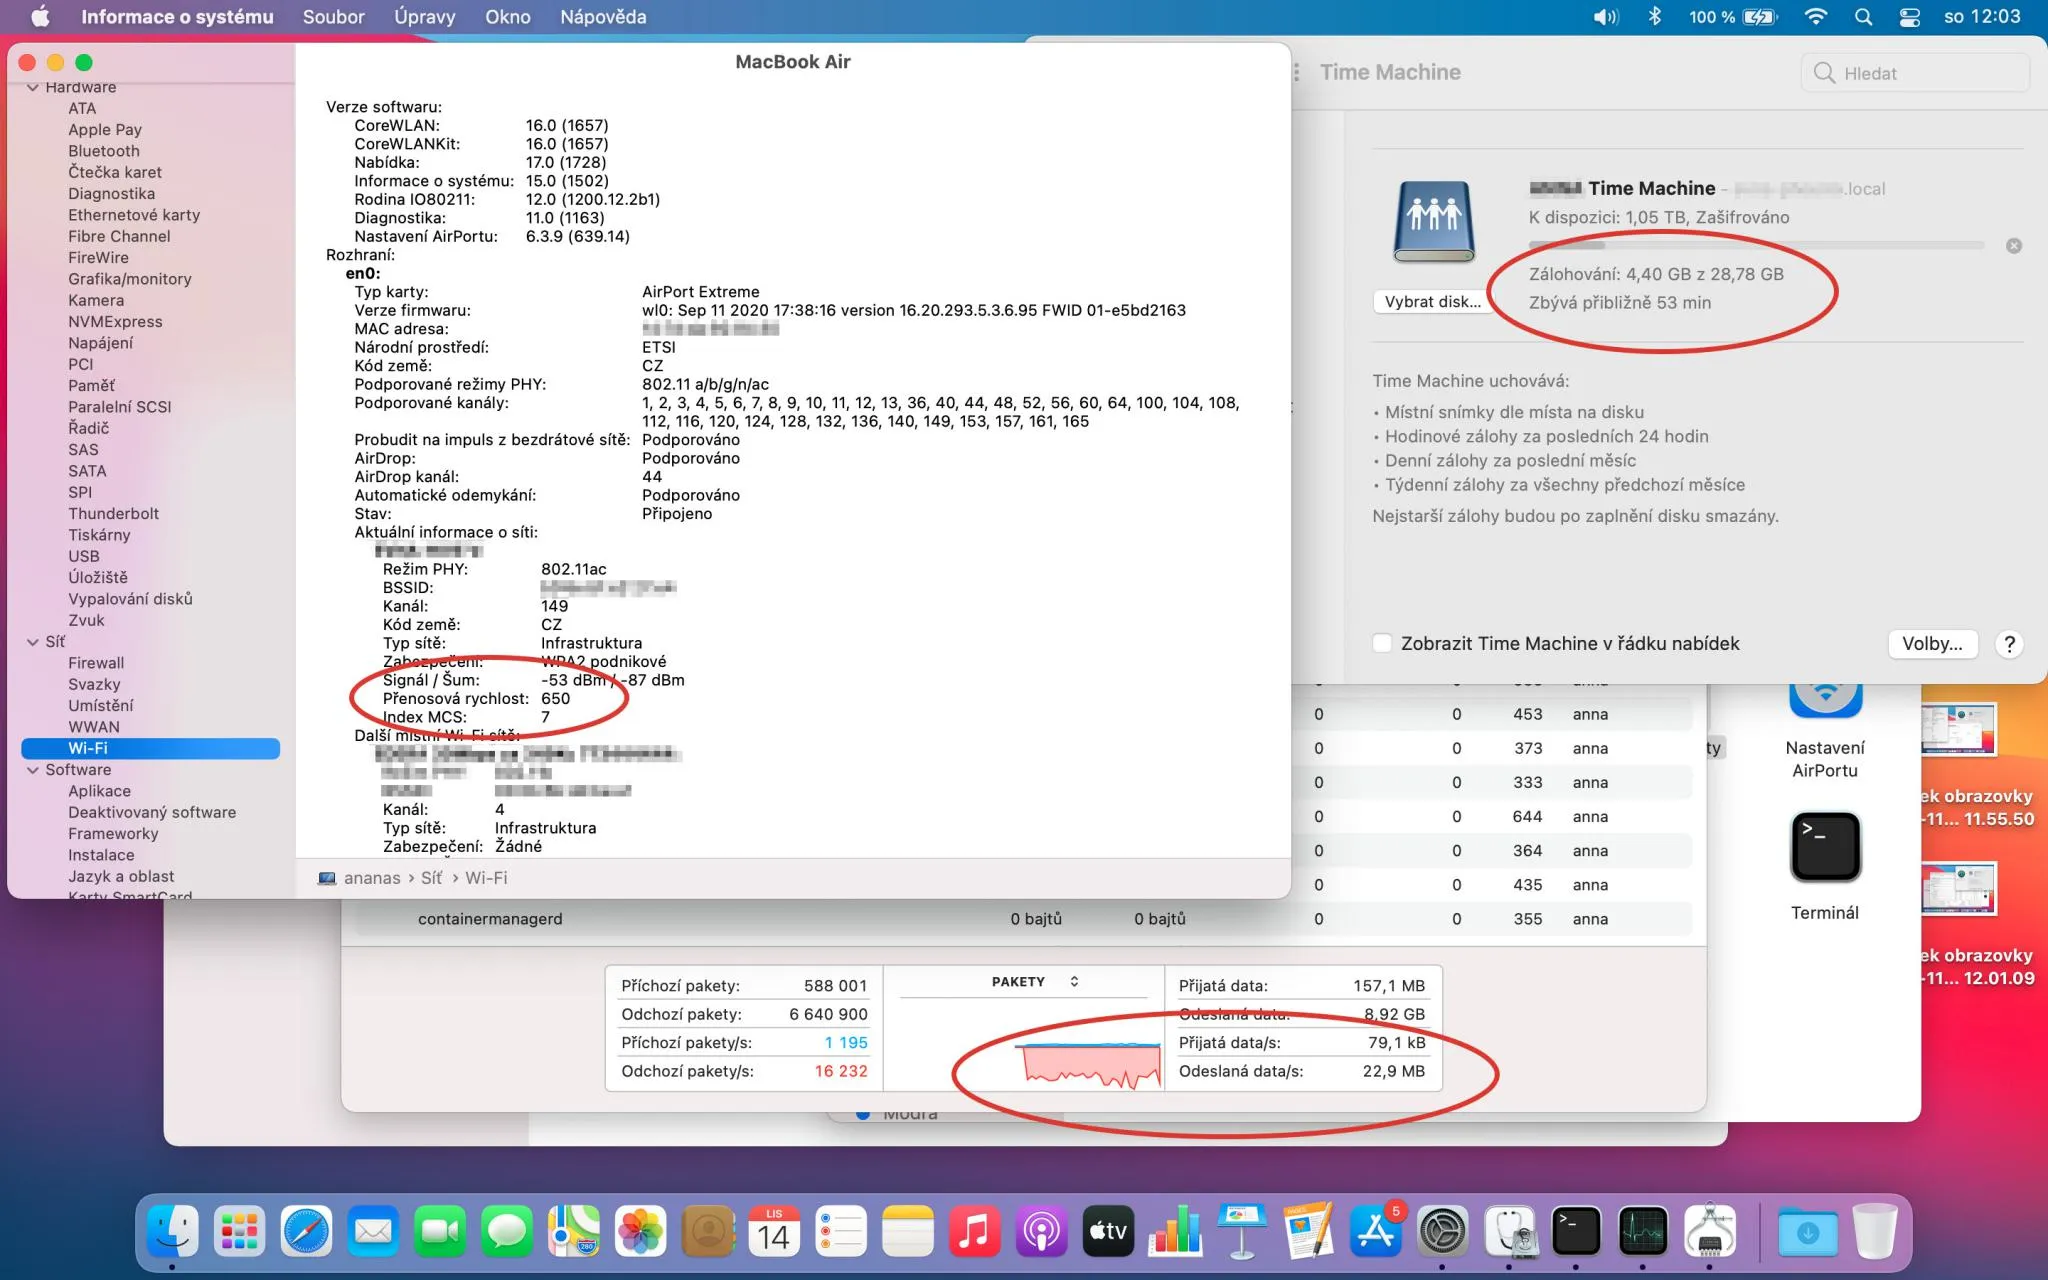
Task: Open the Nápověda menu
Action: pyautogui.click(x=603, y=17)
